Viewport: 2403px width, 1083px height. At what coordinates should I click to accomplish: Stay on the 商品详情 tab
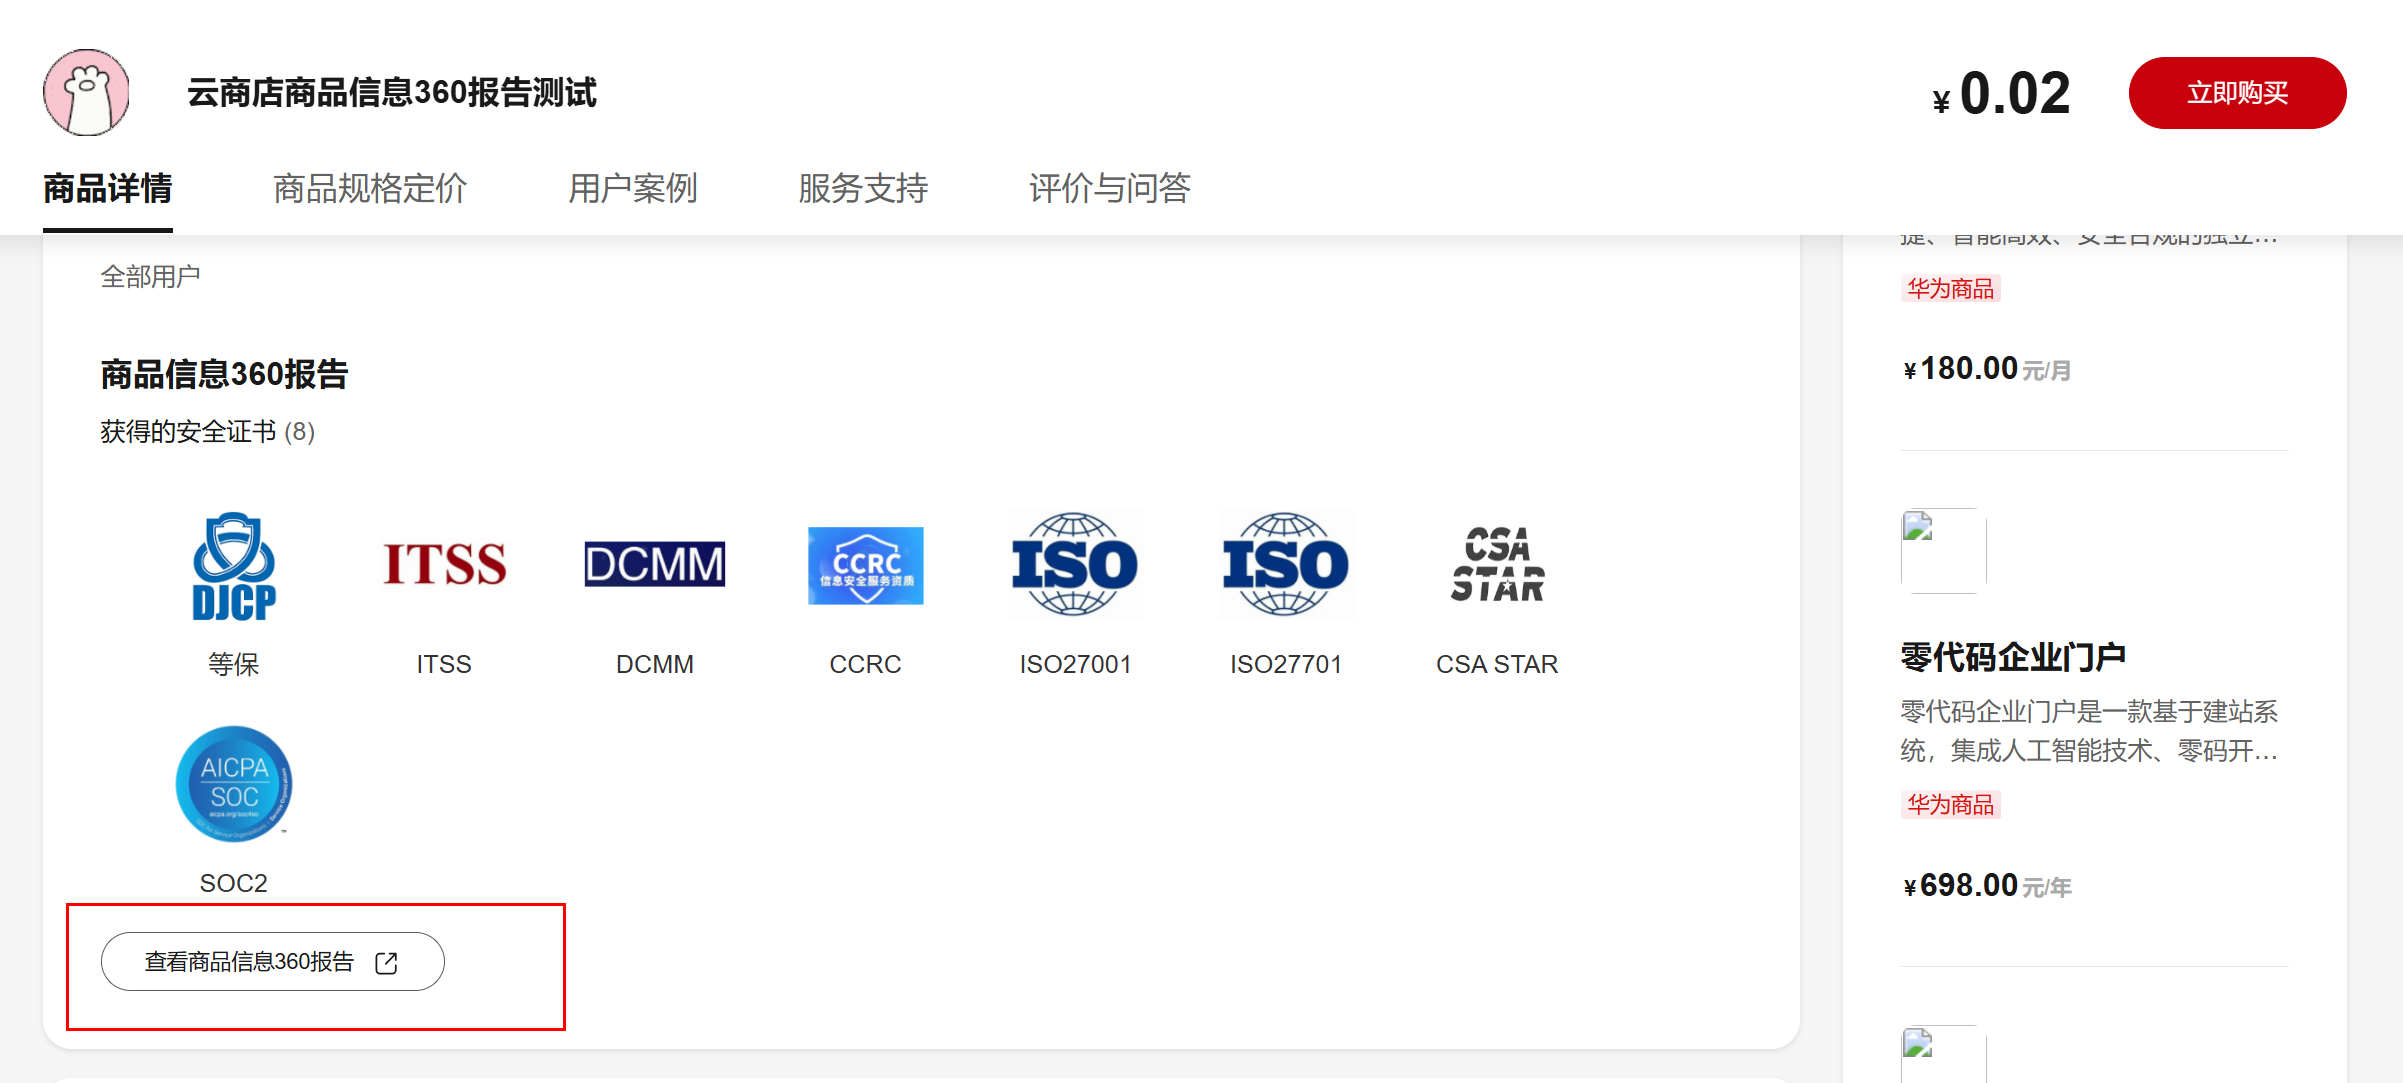click(x=108, y=188)
